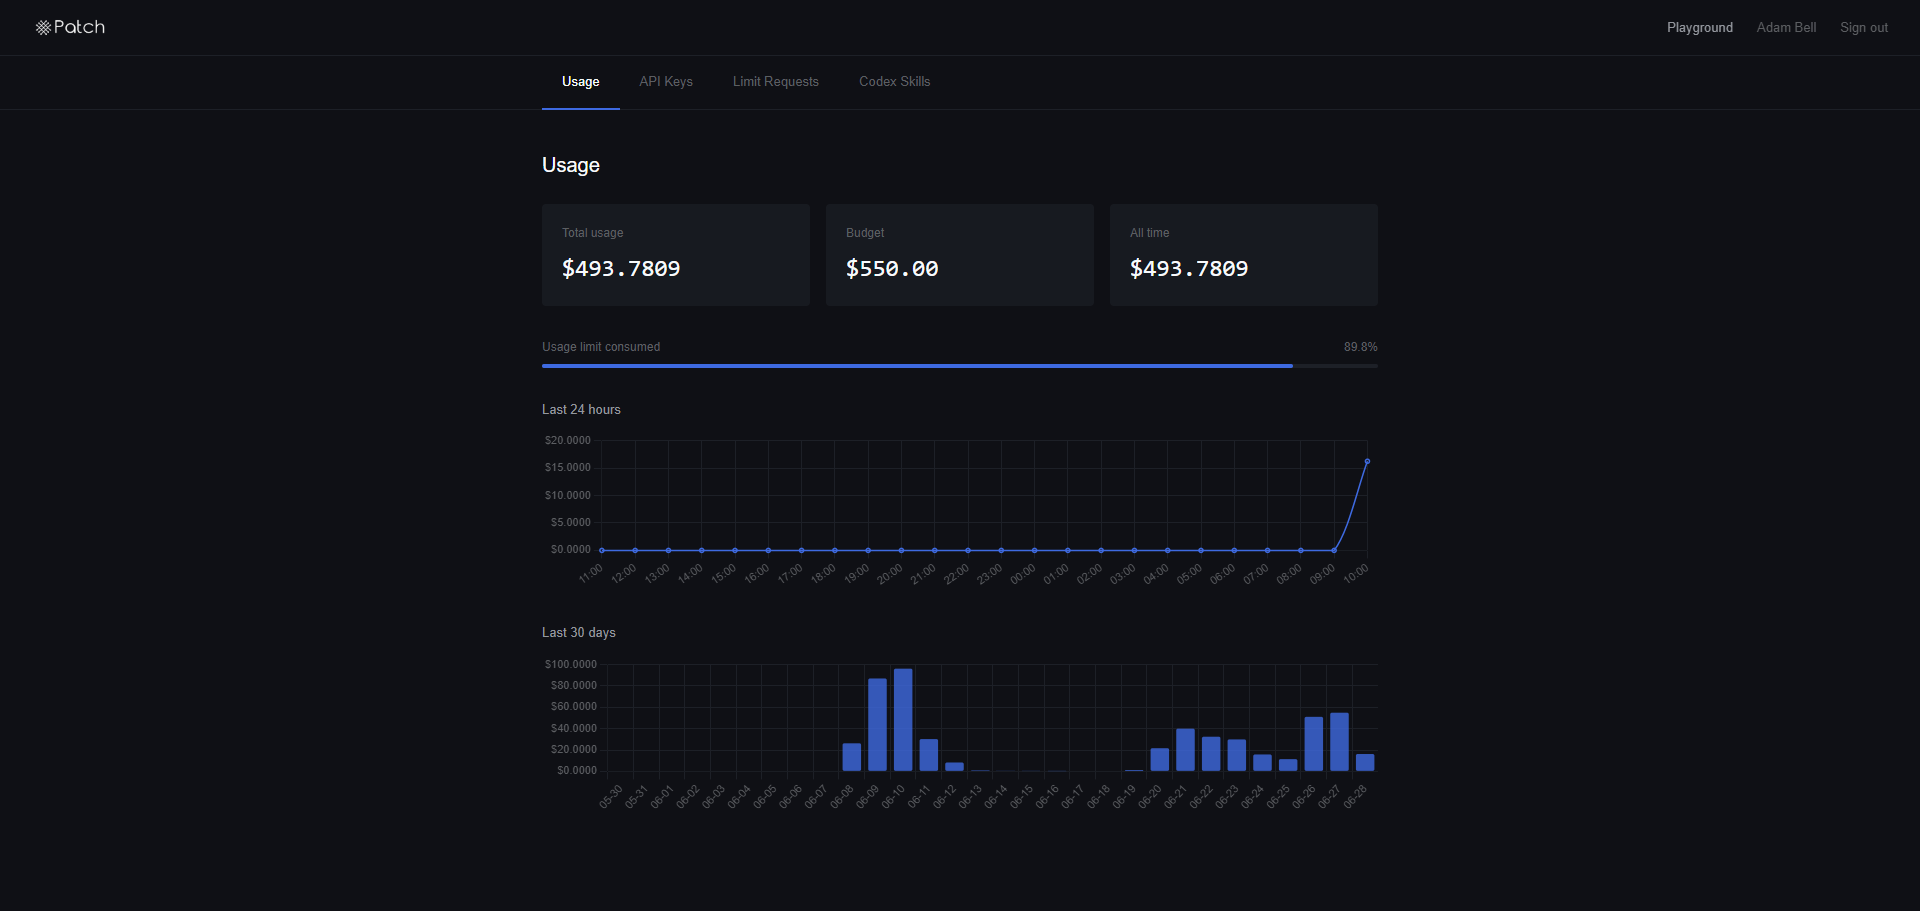Click the 06-23 bar in the 30-day chart
Viewport: 1920px width, 911px height.
(x=1237, y=755)
